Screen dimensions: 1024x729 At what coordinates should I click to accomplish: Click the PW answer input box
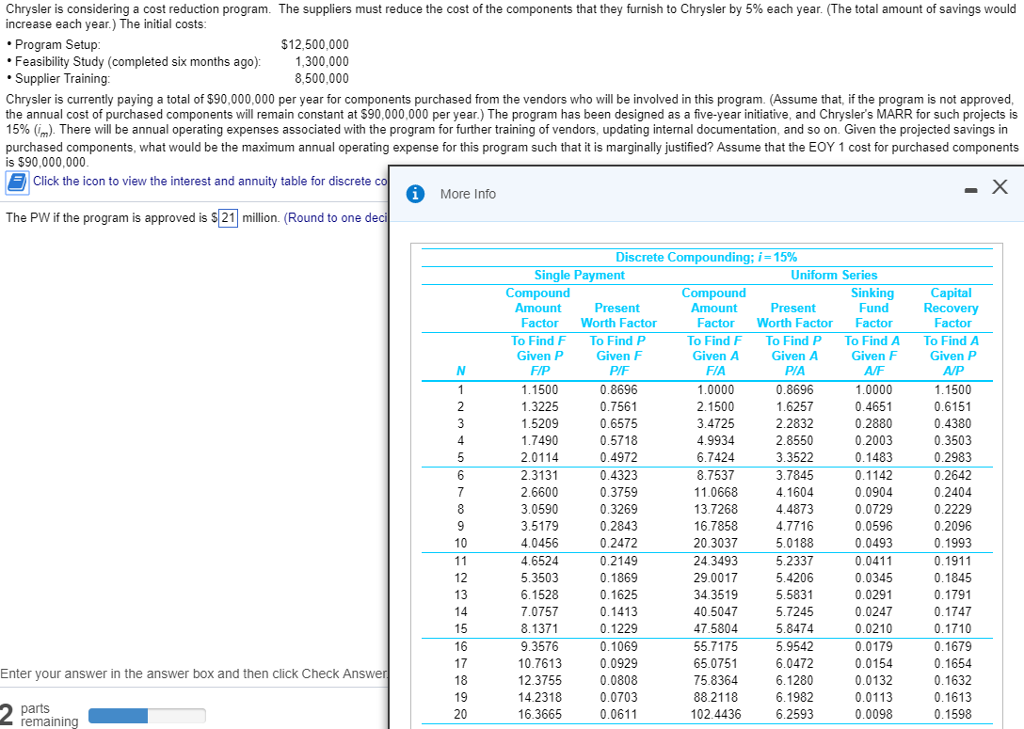click(x=228, y=218)
